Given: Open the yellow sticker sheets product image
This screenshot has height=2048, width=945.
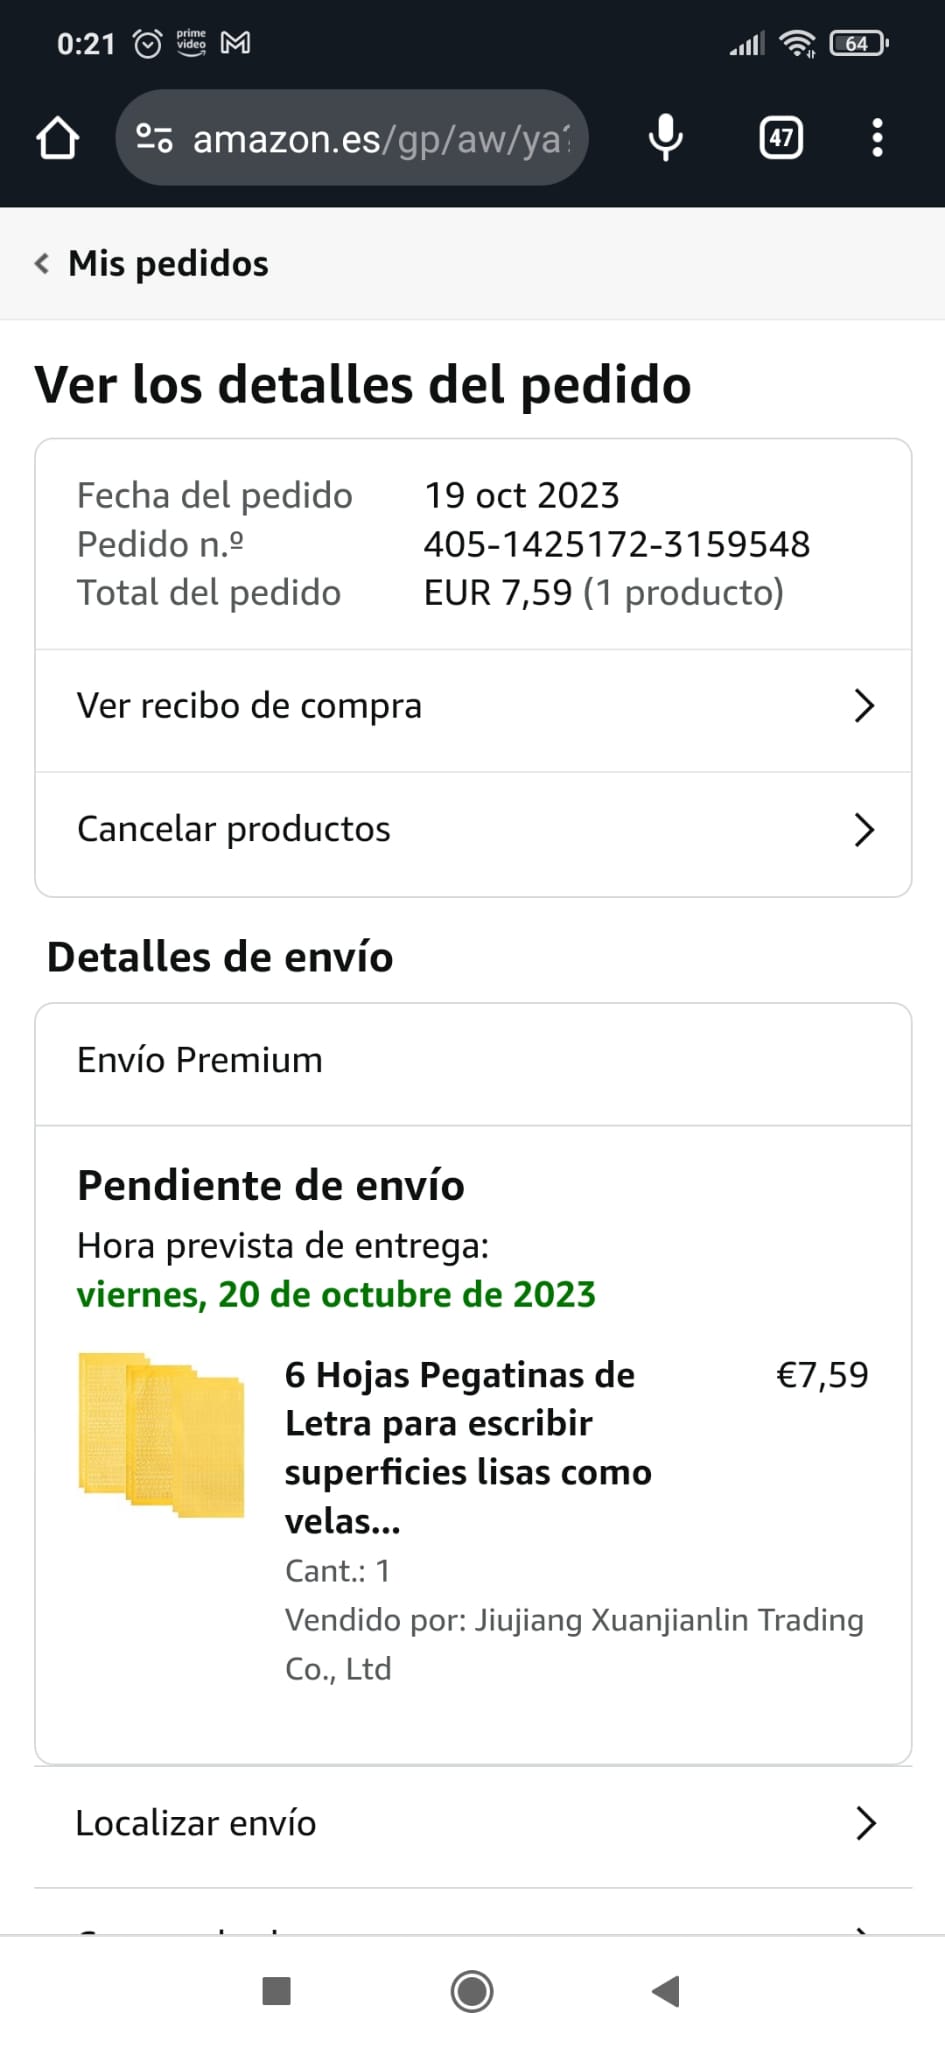Looking at the screenshot, I should (162, 1434).
